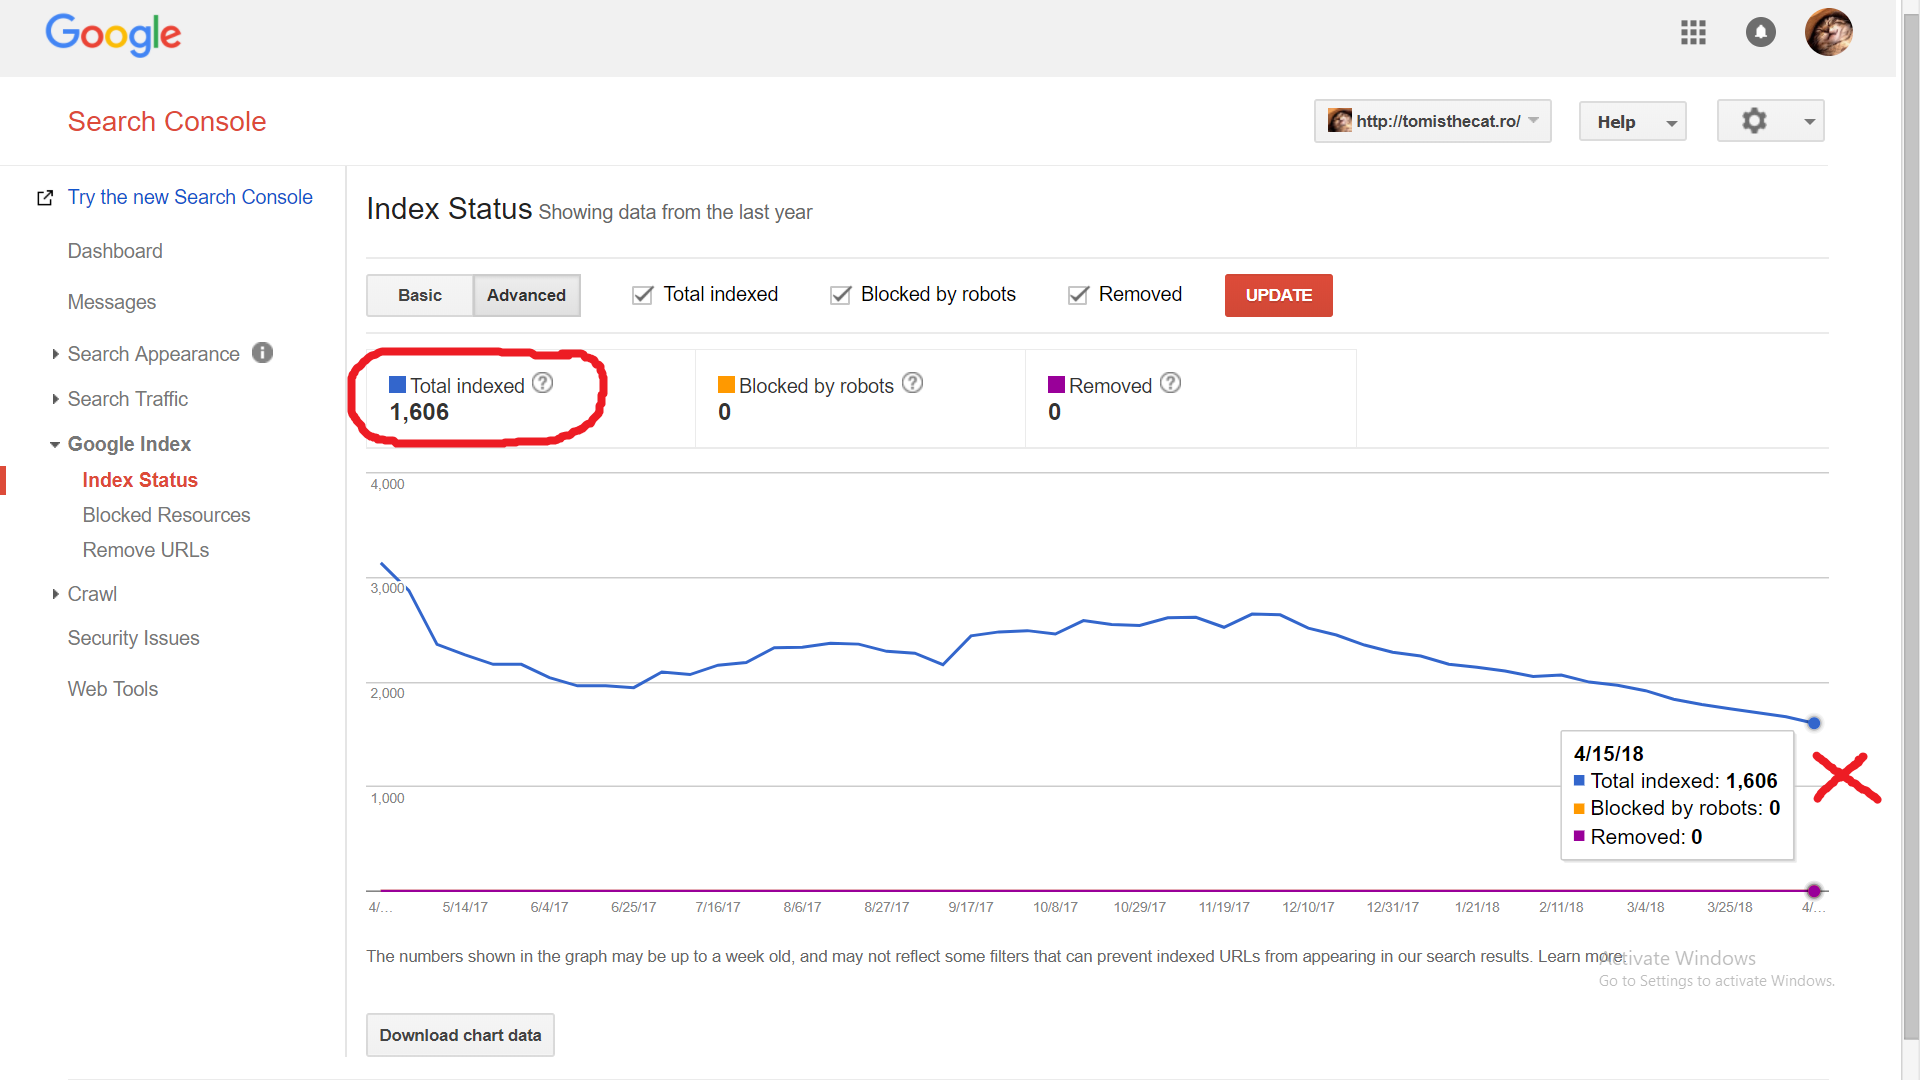Image resolution: width=1920 pixels, height=1080 pixels.
Task: Expand the Crawl section
Action: (56, 594)
